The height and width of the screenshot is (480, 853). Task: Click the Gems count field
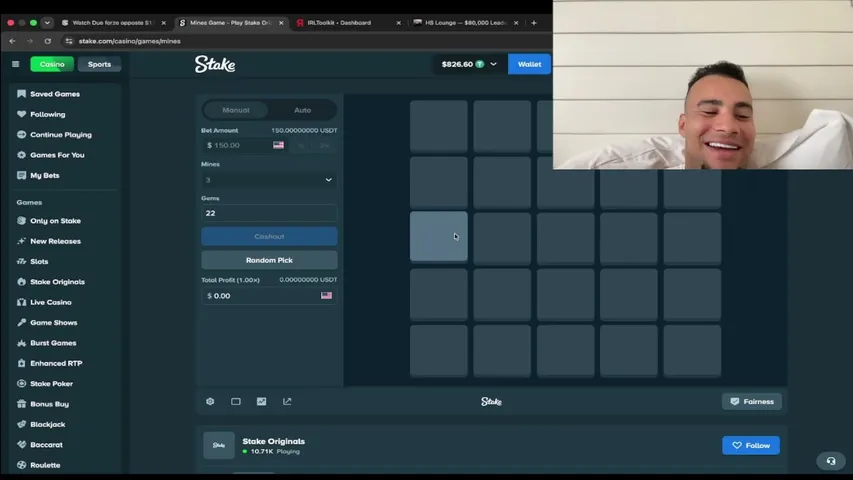pyautogui.click(x=269, y=213)
